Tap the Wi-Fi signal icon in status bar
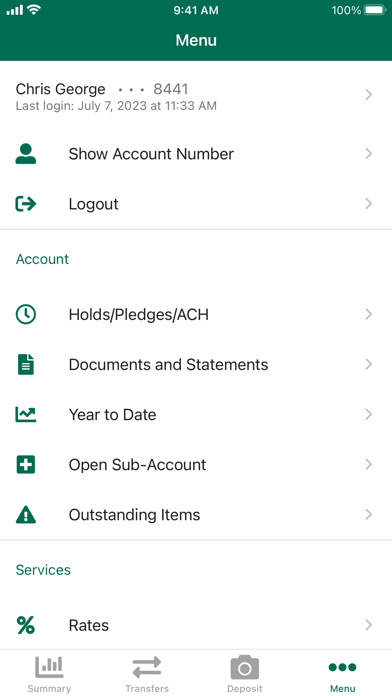 (34, 10)
